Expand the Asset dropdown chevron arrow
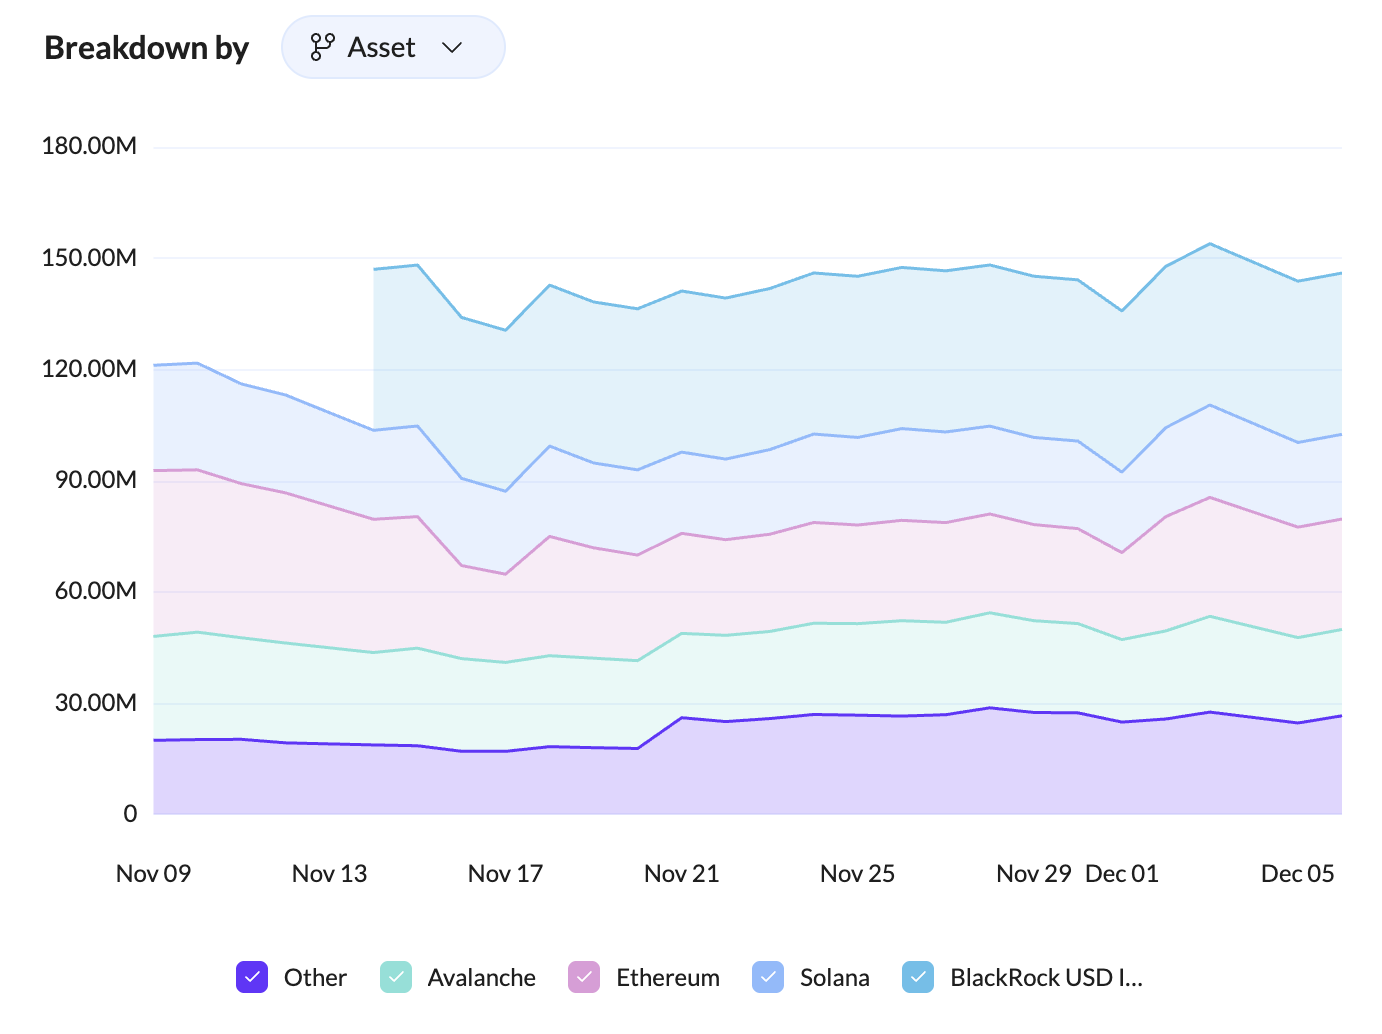This screenshot has height=1034, width=1382. pyautogui.click(x=452, y=47)
